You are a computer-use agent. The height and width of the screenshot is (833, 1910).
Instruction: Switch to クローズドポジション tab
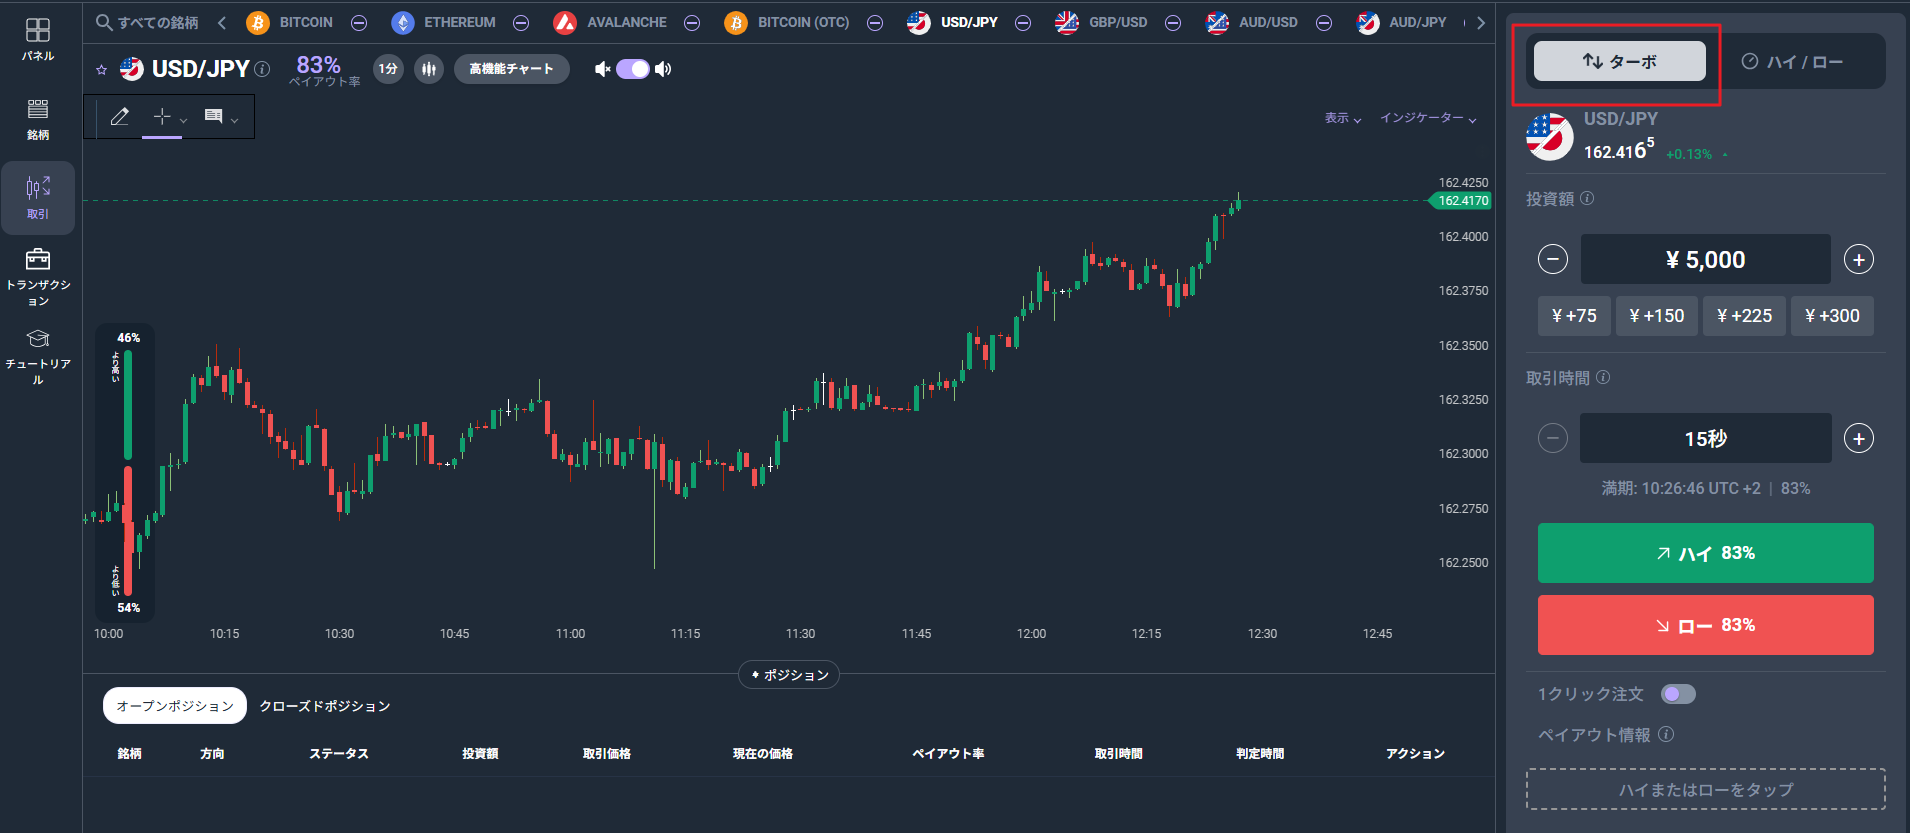325,706
